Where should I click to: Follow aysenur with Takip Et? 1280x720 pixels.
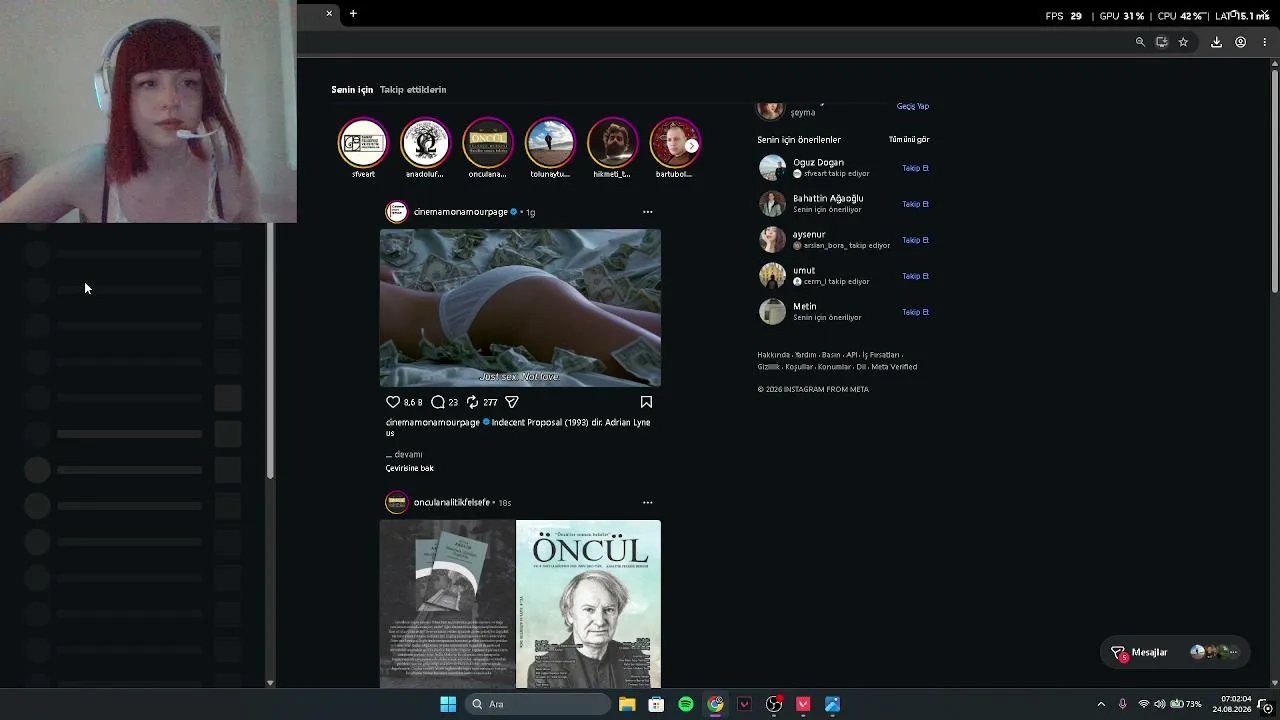(x=916, y=240)
